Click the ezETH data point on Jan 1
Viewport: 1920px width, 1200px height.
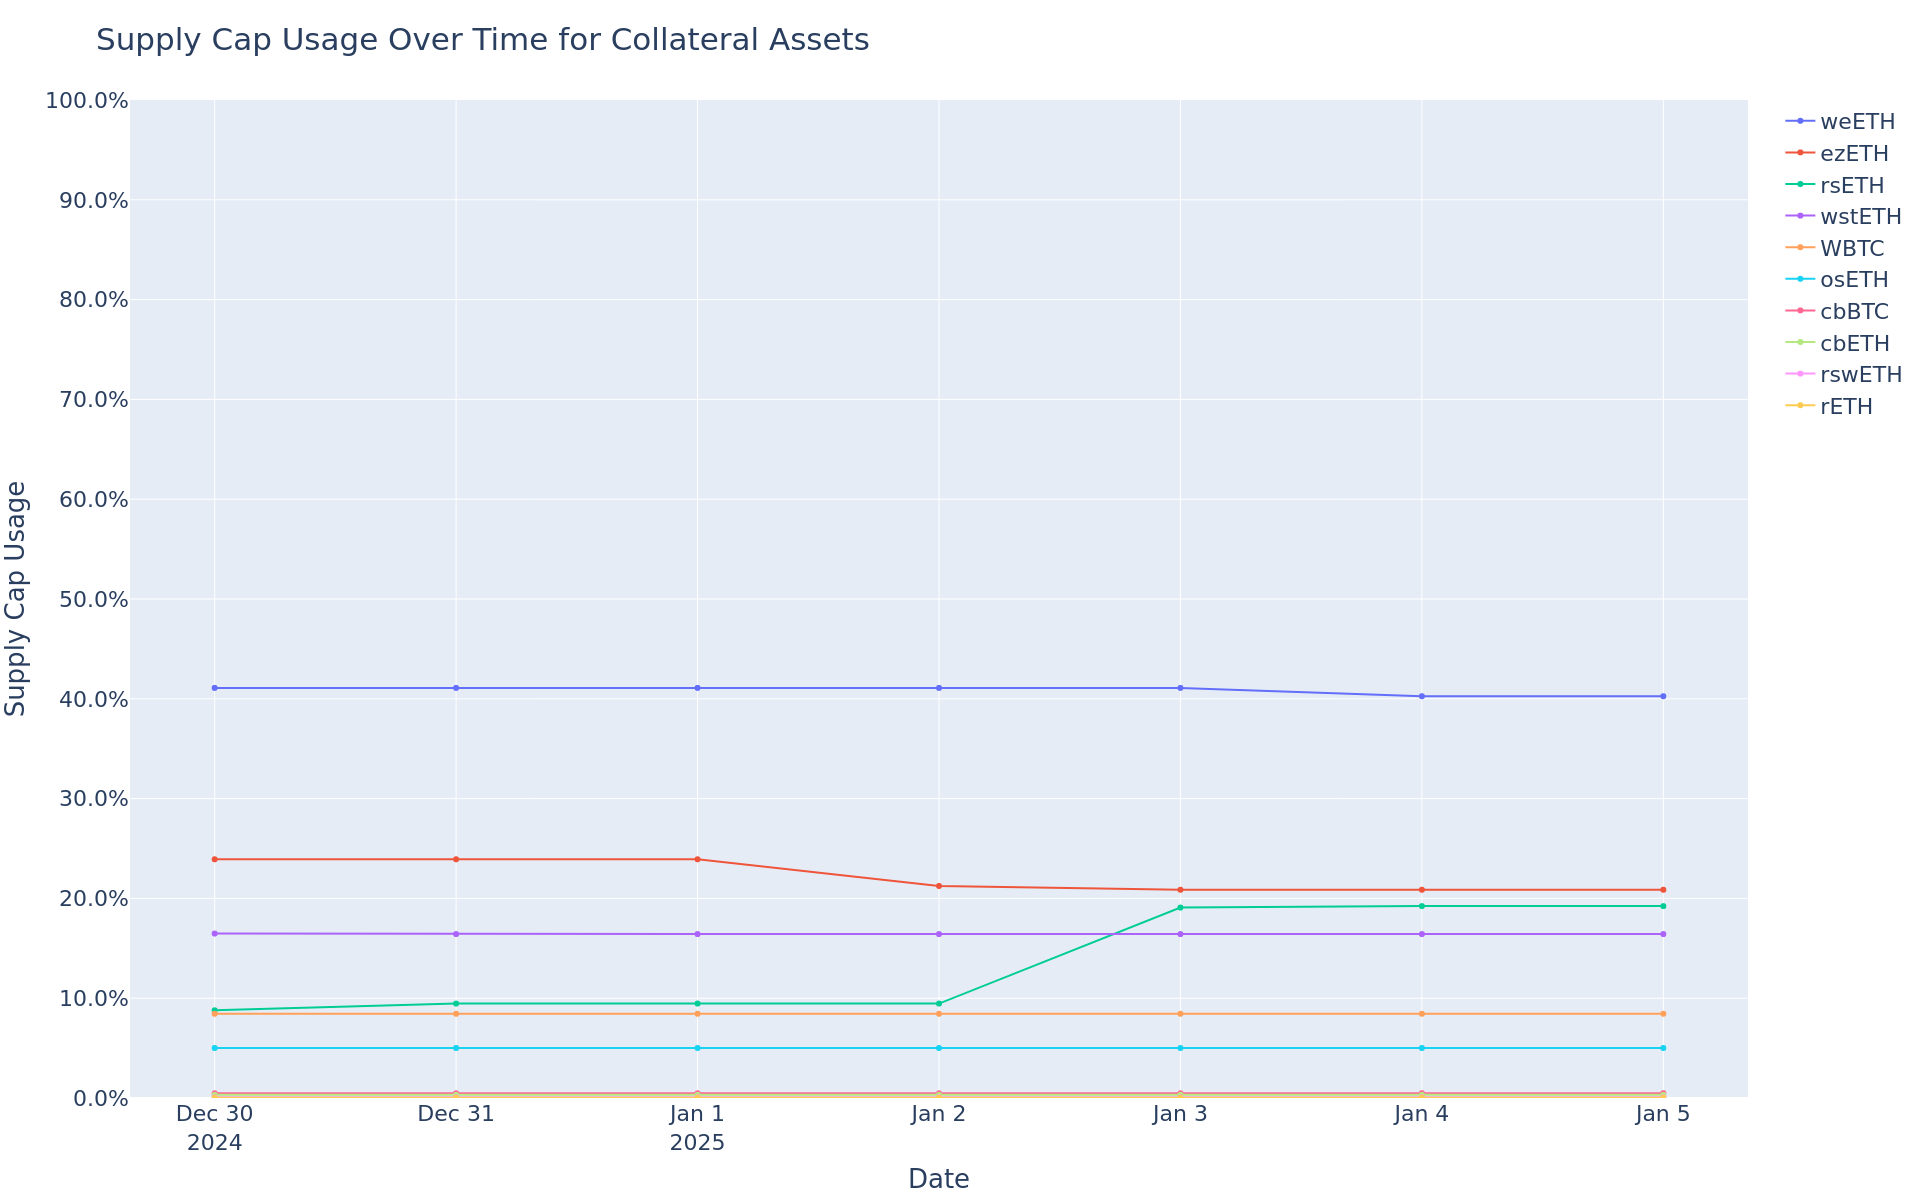pos(697,859)
